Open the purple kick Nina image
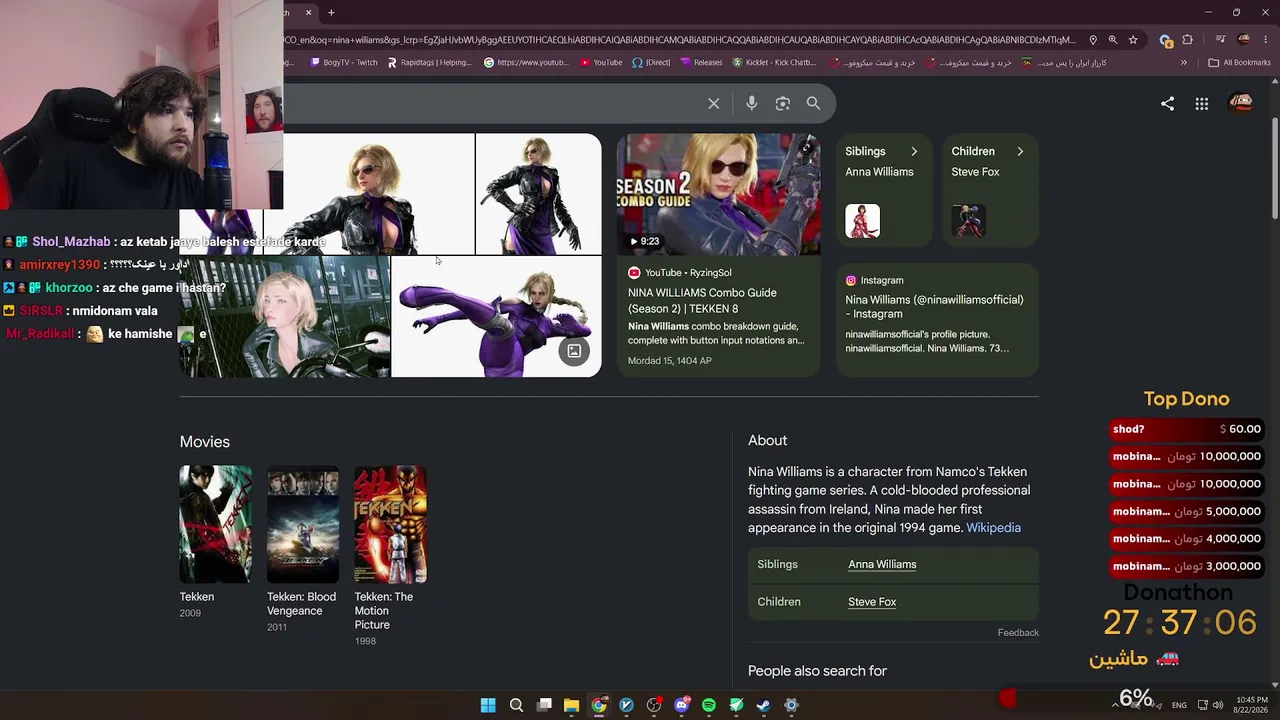 [496, 317]
